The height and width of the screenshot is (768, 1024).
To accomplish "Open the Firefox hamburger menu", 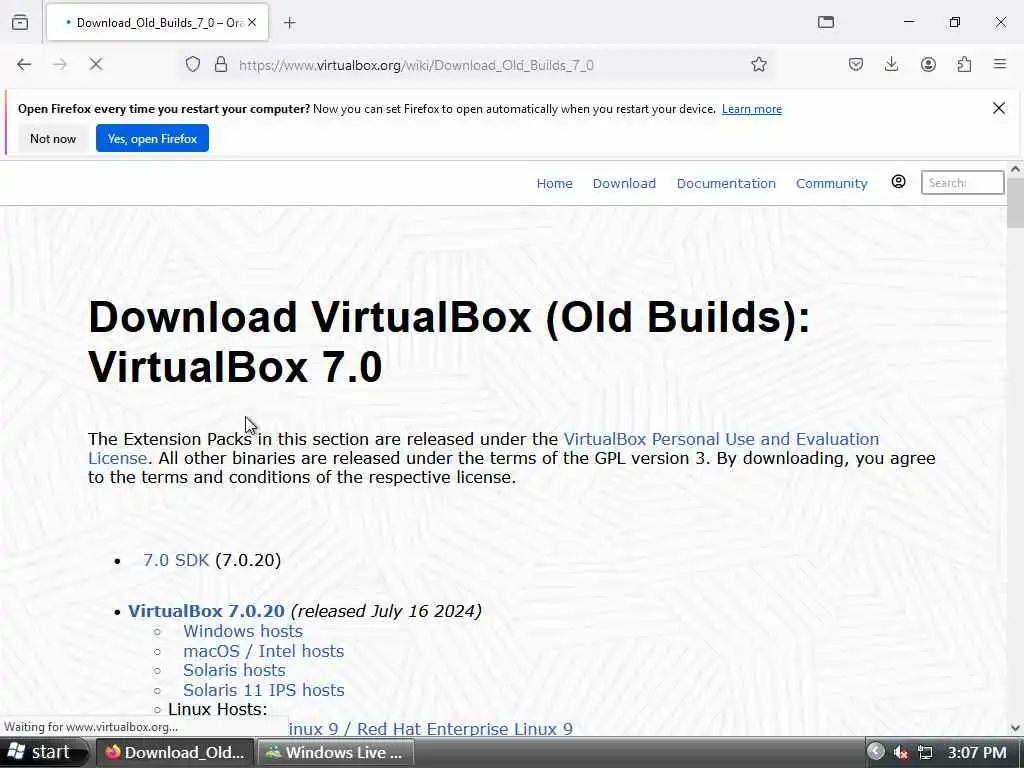I will 1000,64.
